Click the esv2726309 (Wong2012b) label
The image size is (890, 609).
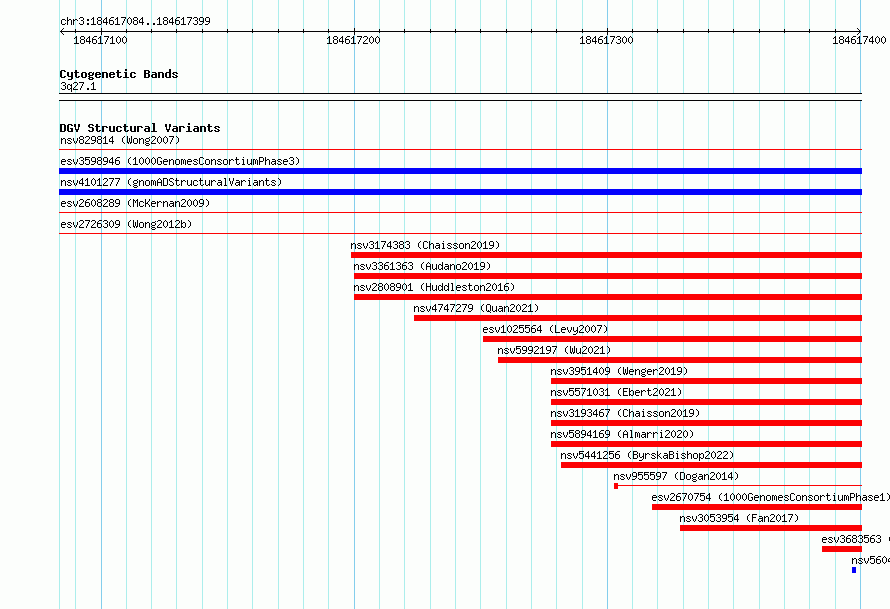coord(126,224)
